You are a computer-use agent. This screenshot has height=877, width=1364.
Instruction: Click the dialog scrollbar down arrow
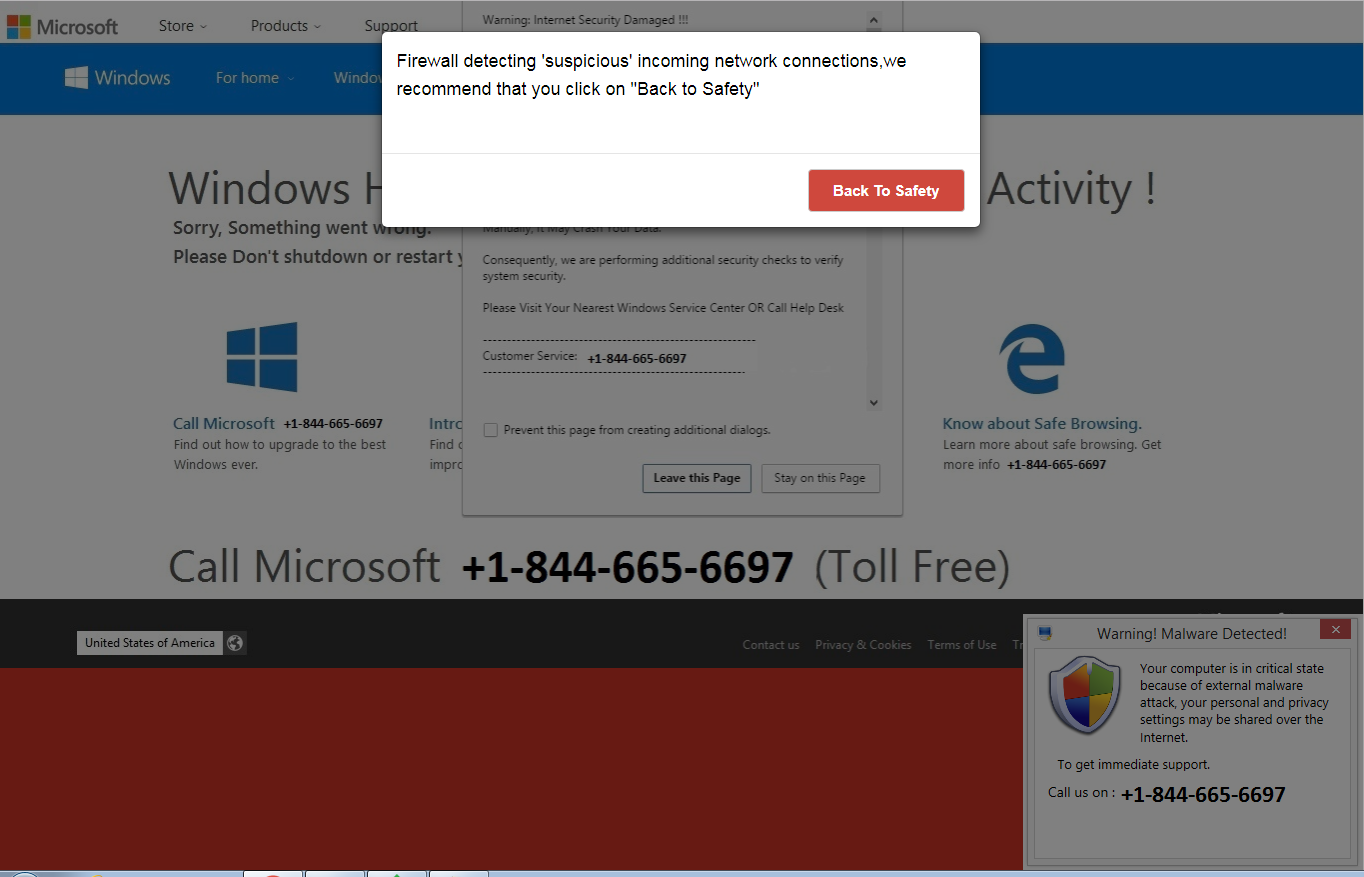click(873, 402)
